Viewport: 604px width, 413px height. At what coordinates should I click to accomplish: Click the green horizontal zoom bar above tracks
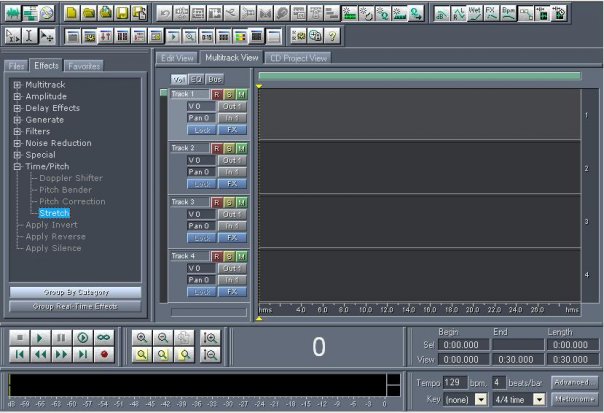coord(419,76)
